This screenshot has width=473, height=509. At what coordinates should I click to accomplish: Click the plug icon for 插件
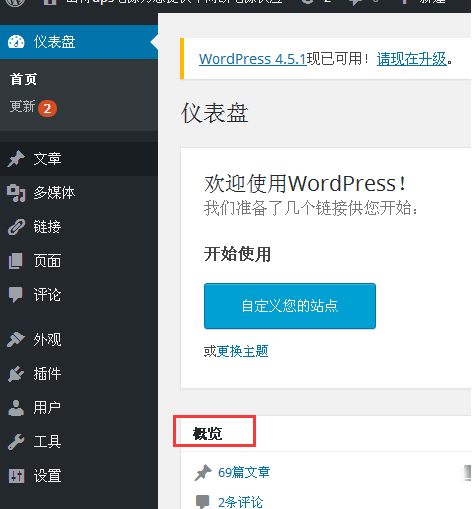tap(16, 374)
